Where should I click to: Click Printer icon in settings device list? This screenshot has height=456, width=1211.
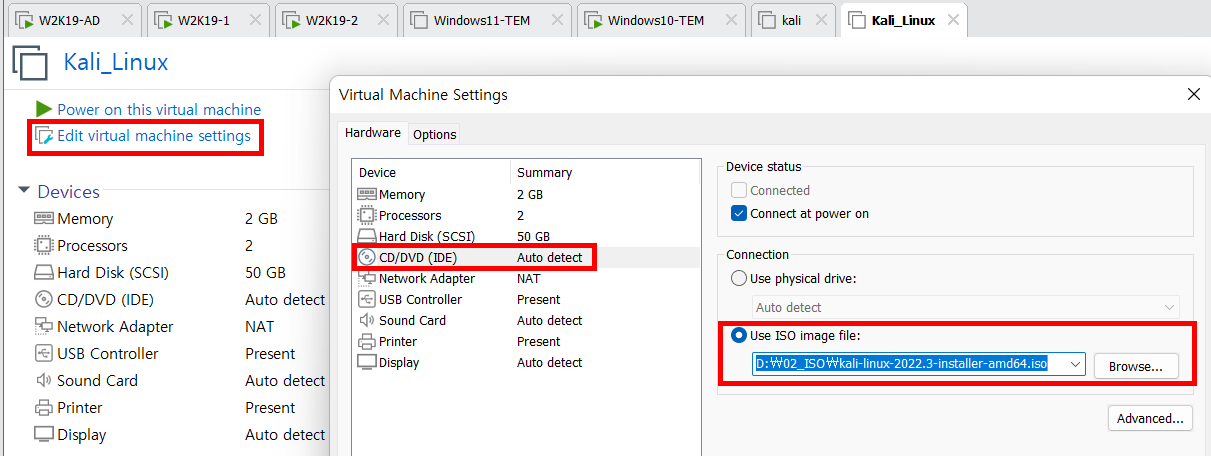tap(367, 341)
